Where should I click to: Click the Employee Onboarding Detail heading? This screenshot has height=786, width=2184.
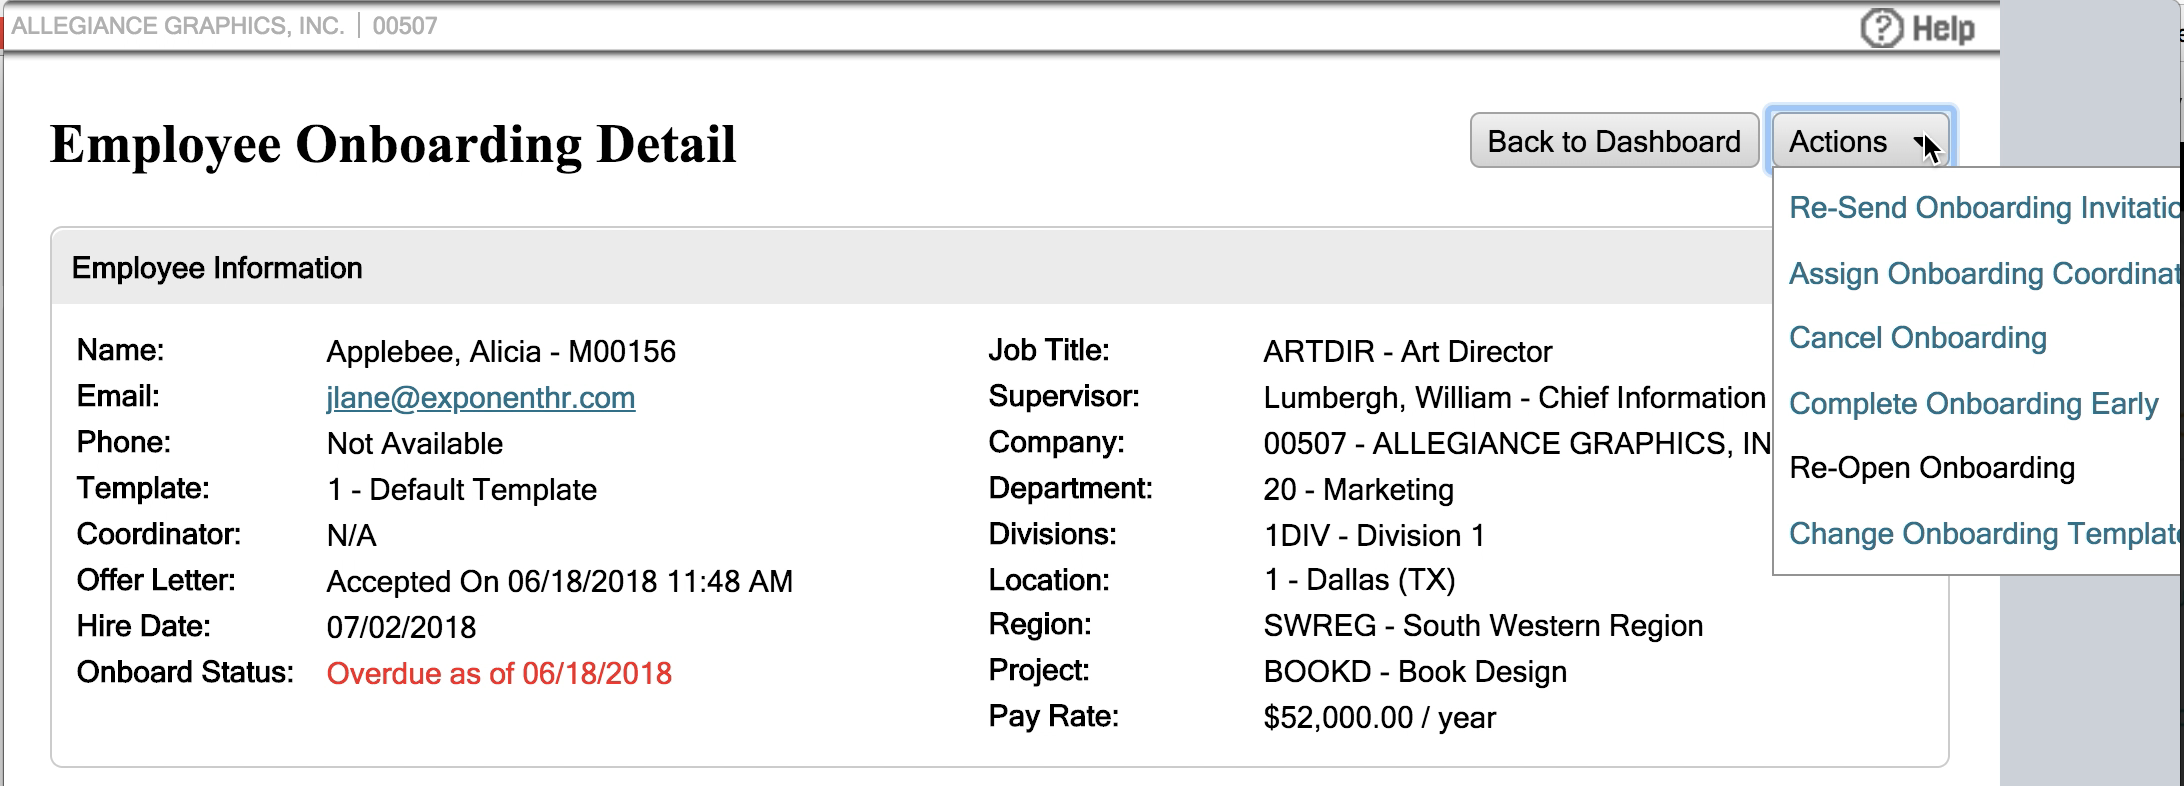pos(393,144)
